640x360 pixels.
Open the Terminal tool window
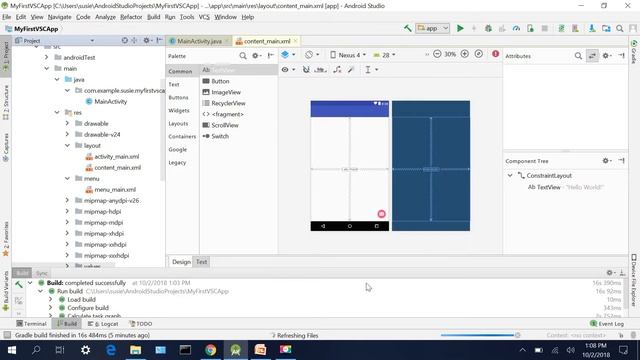point(31,324)
